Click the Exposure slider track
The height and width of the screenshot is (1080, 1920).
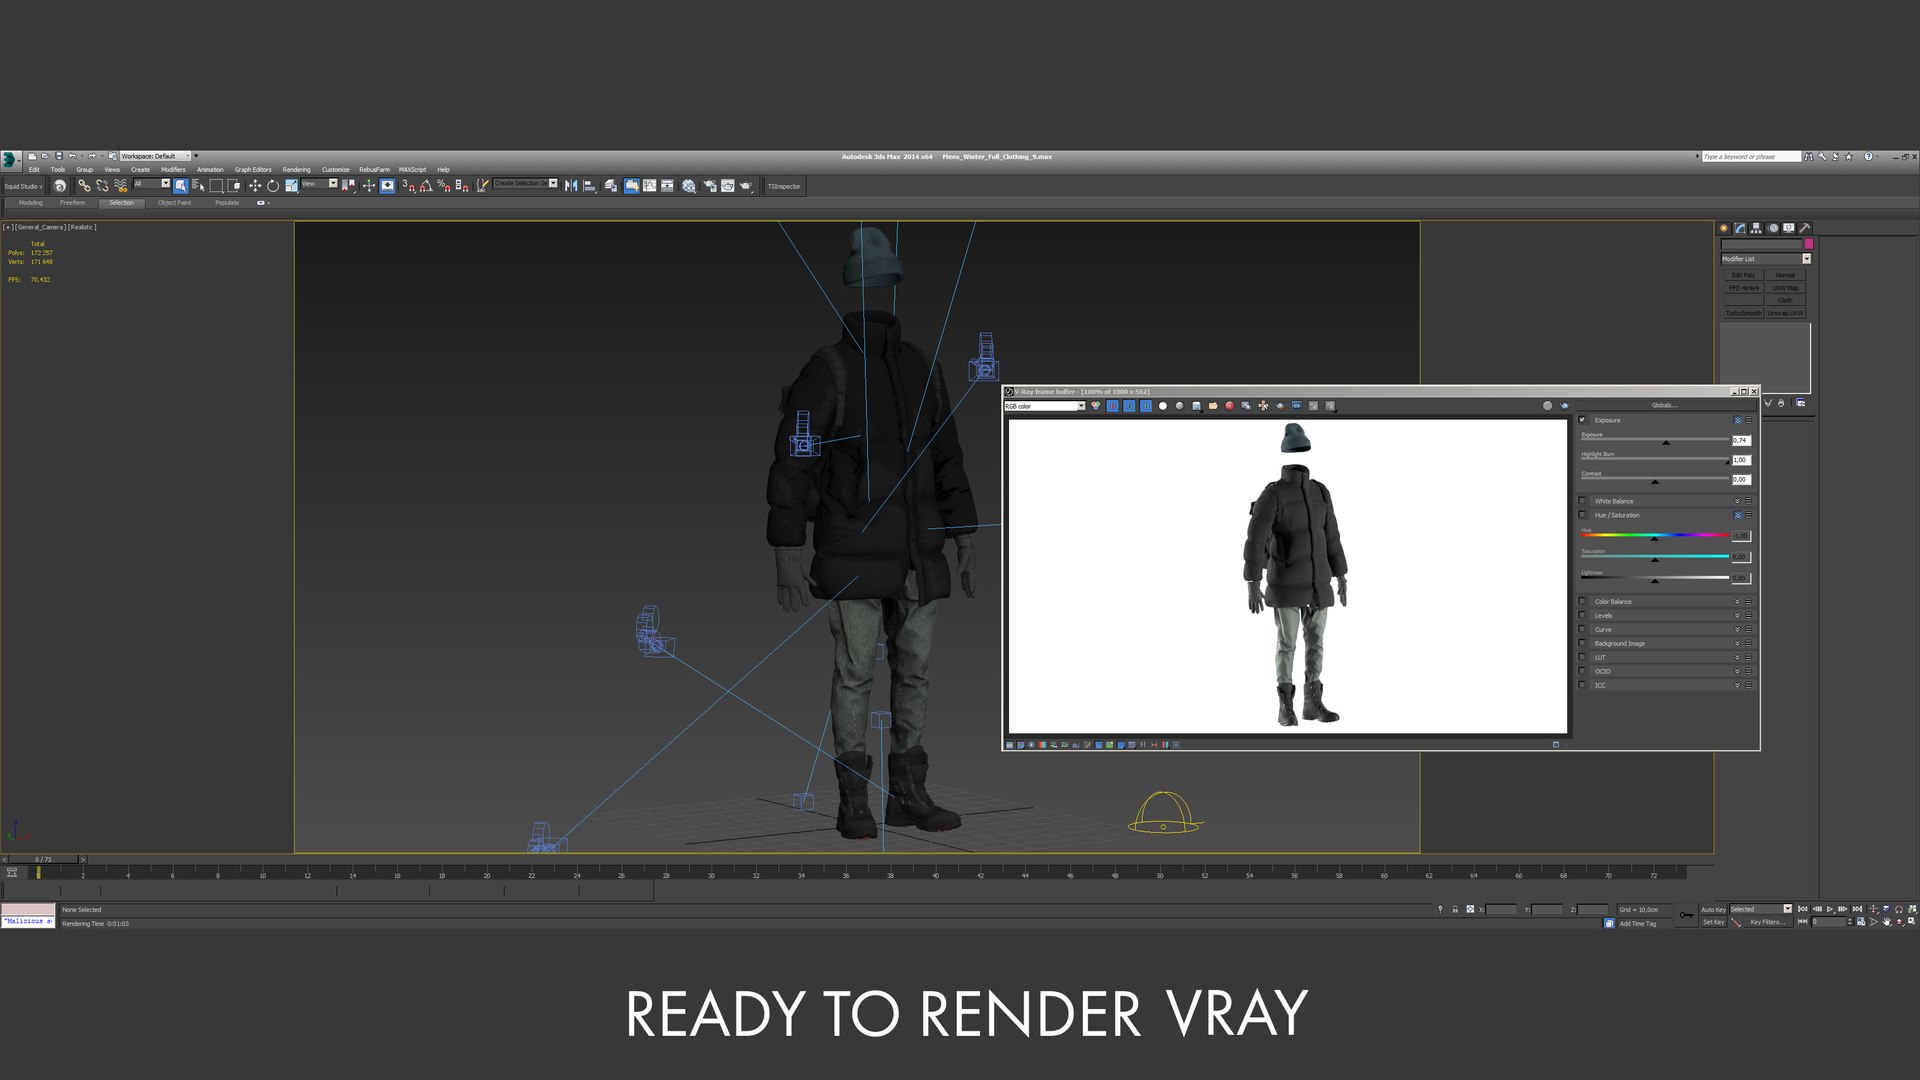[1655, 440]
